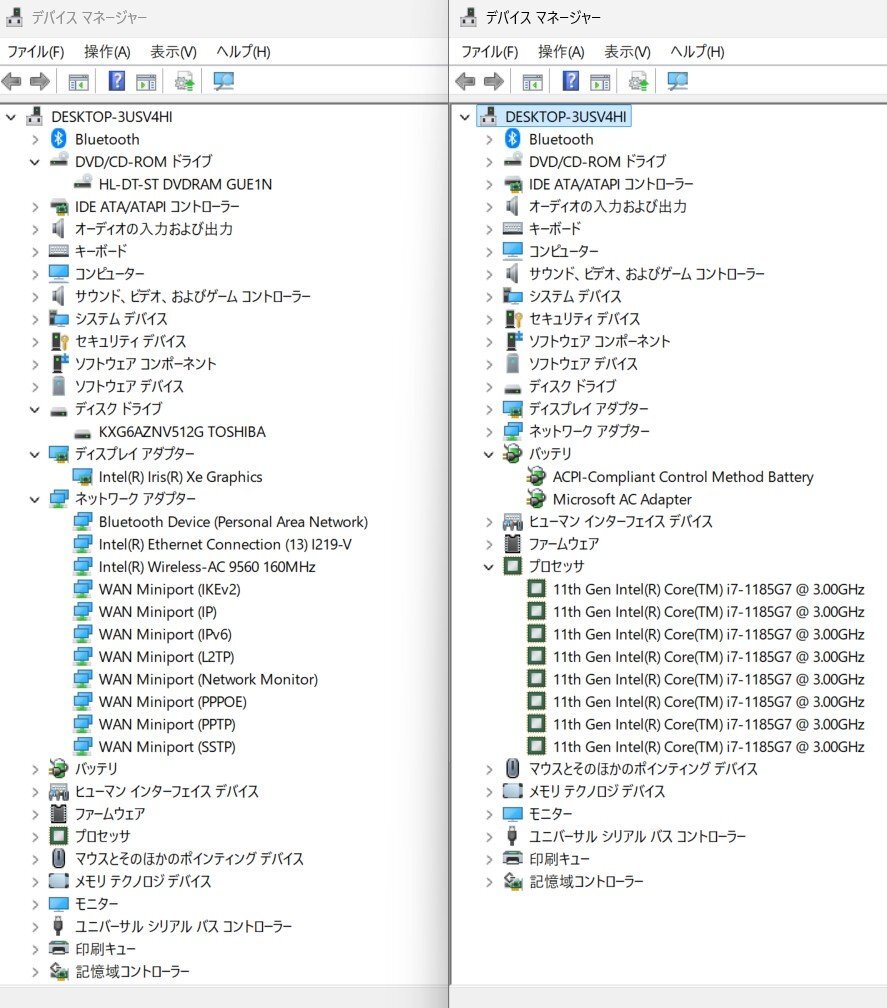
Task: Select メモリ テクノロジ デバイス in right window
Action: tap(596, 791)
